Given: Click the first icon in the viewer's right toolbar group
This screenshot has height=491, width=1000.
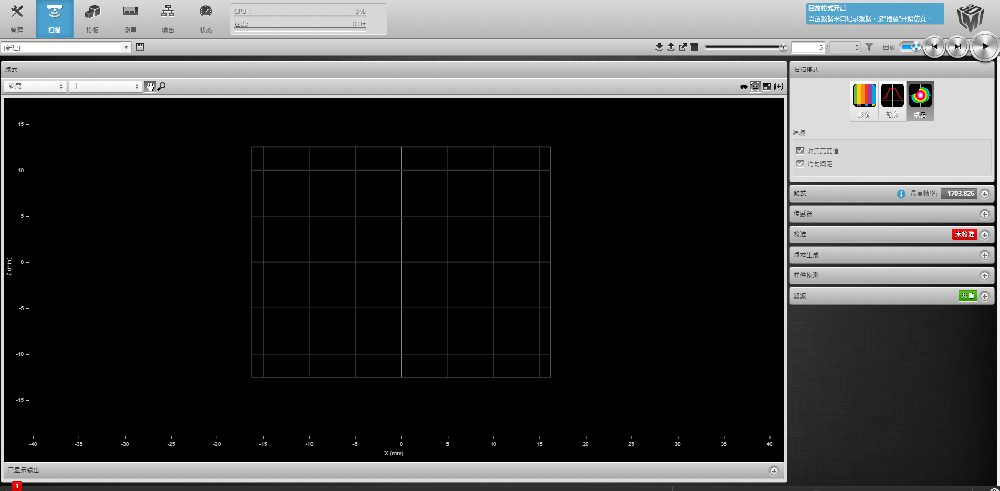Looking at the screenshot, I should pyautogui.click(x=744, y=87).
